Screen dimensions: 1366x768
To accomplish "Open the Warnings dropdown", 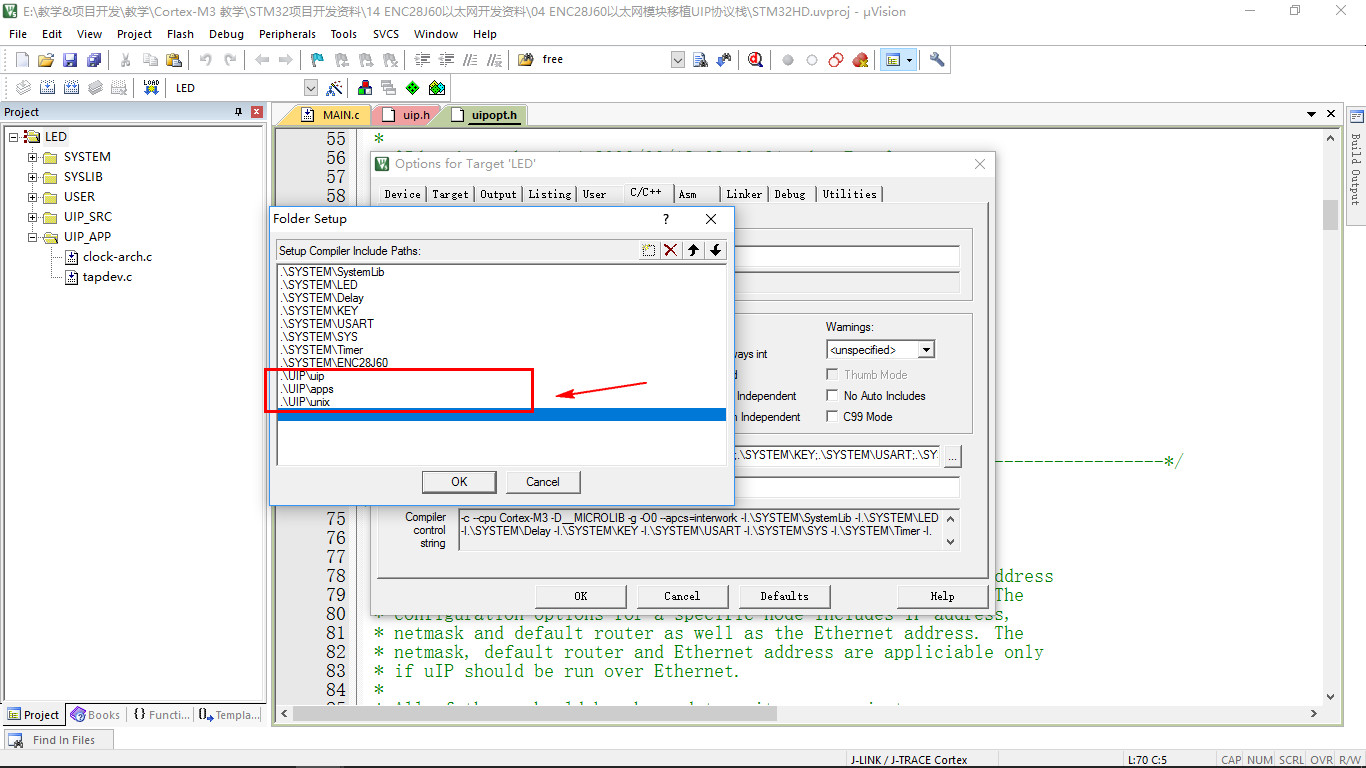I will pos(926,350).
